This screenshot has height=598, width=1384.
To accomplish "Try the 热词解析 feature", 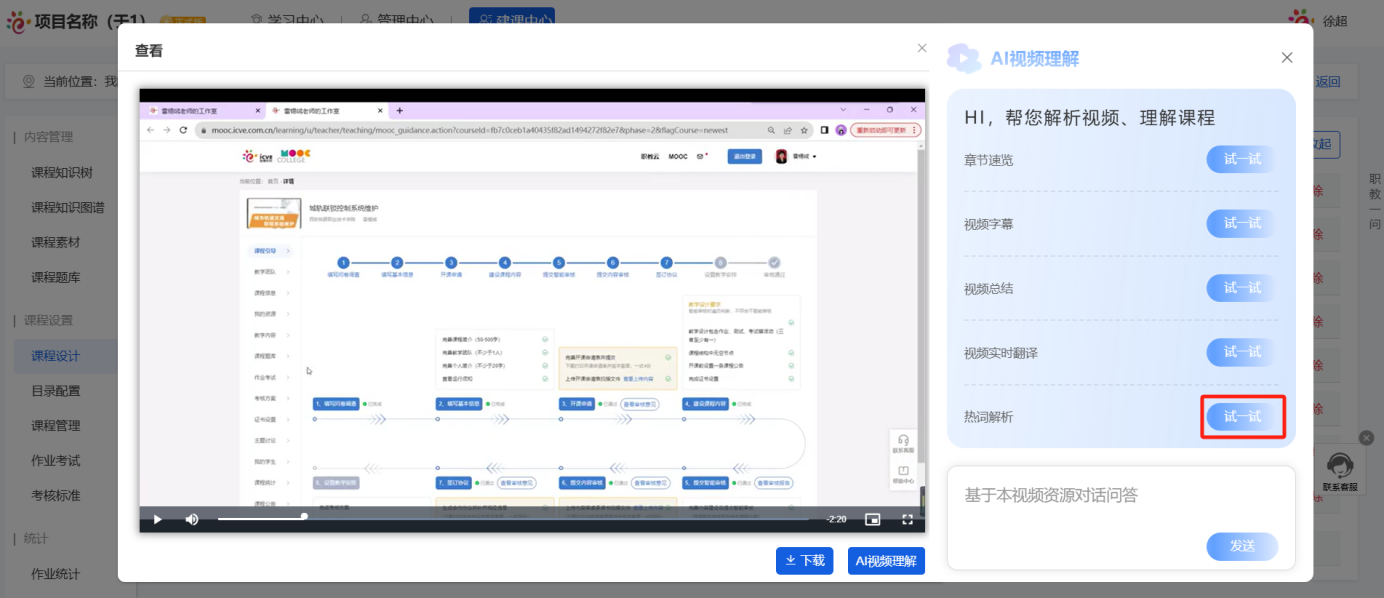I will tap(1242, 416).
